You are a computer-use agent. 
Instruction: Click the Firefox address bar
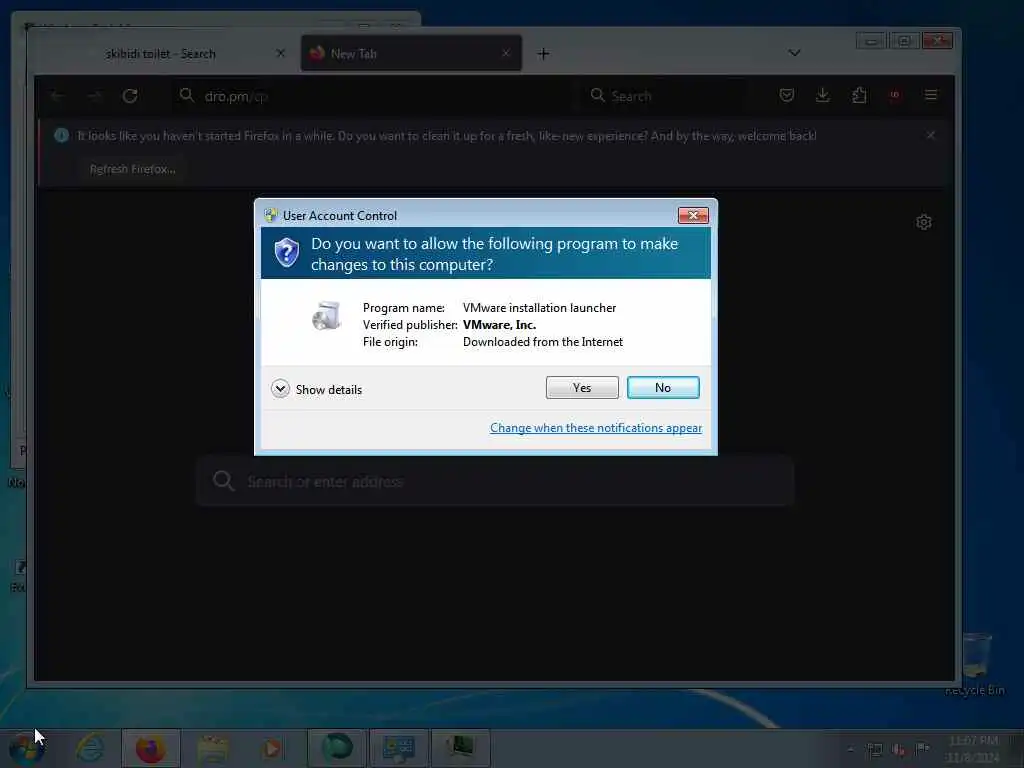point(372,96)
